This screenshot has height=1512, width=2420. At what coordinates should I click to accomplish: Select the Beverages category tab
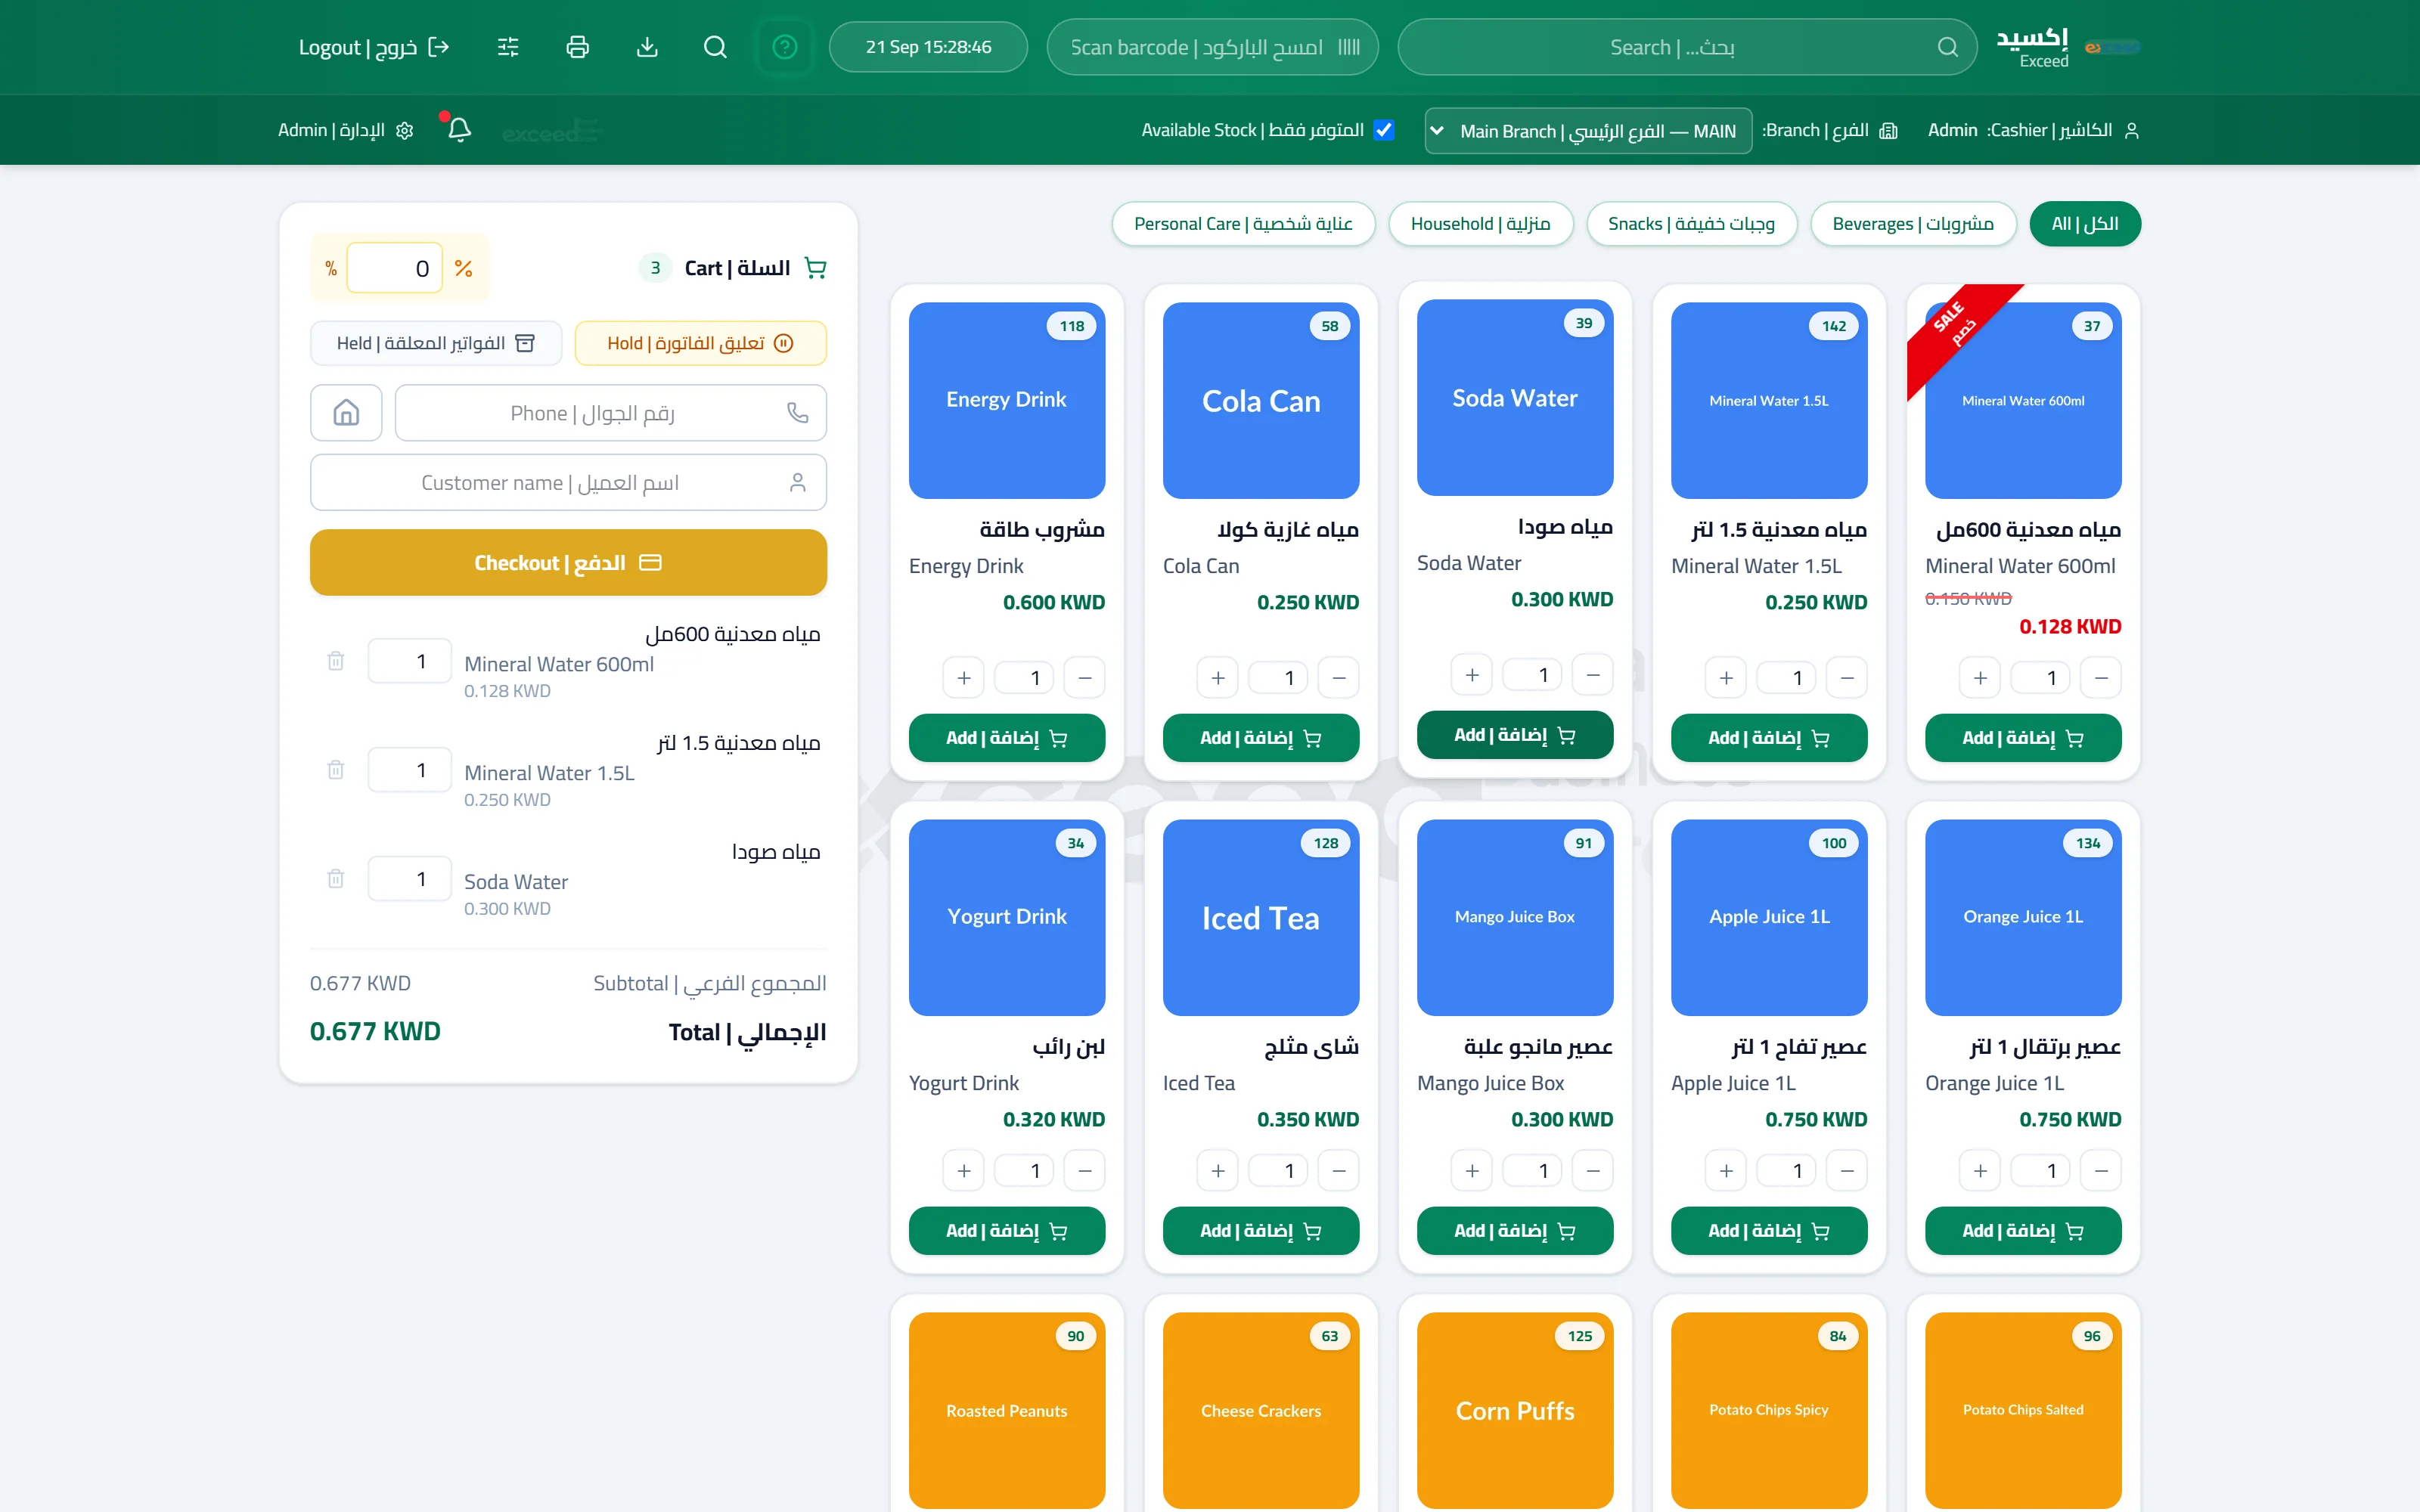(1913, 224)
